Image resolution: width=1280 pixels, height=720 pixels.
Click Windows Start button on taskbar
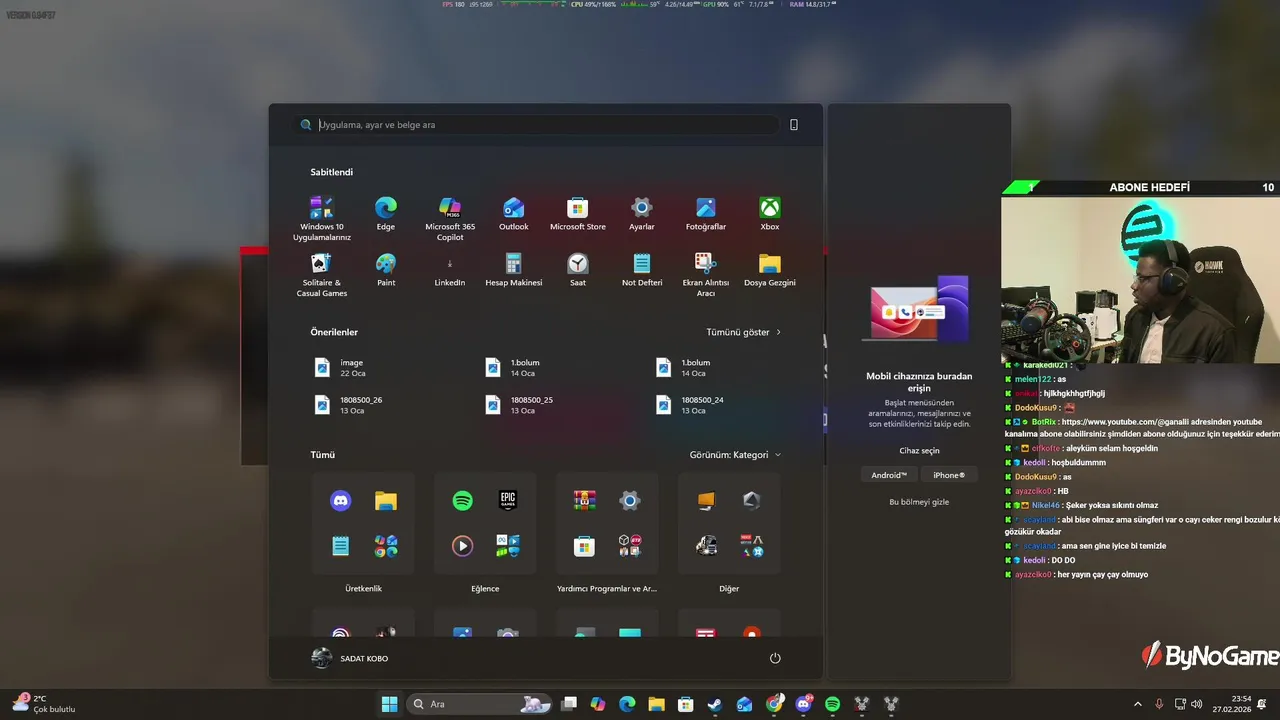(389, 704)
